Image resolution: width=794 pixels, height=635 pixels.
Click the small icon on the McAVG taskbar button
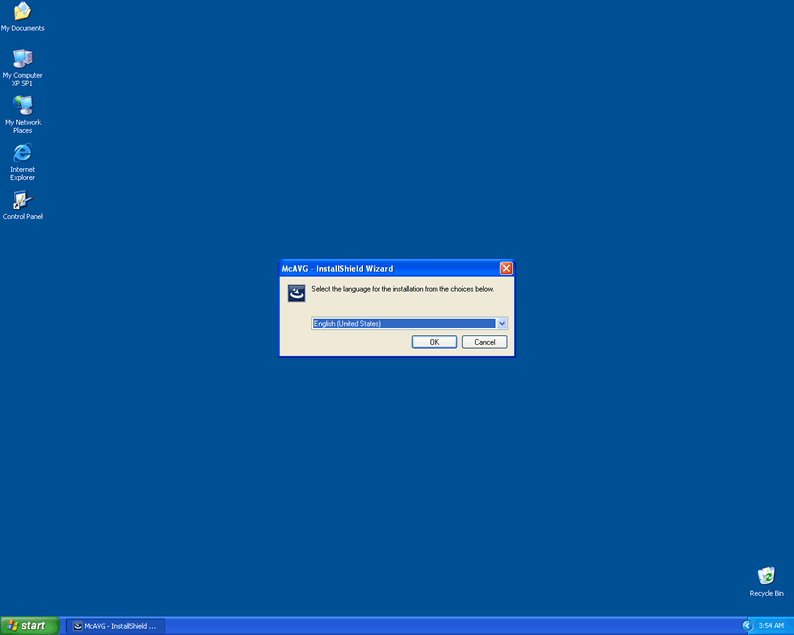pos(78,626)
